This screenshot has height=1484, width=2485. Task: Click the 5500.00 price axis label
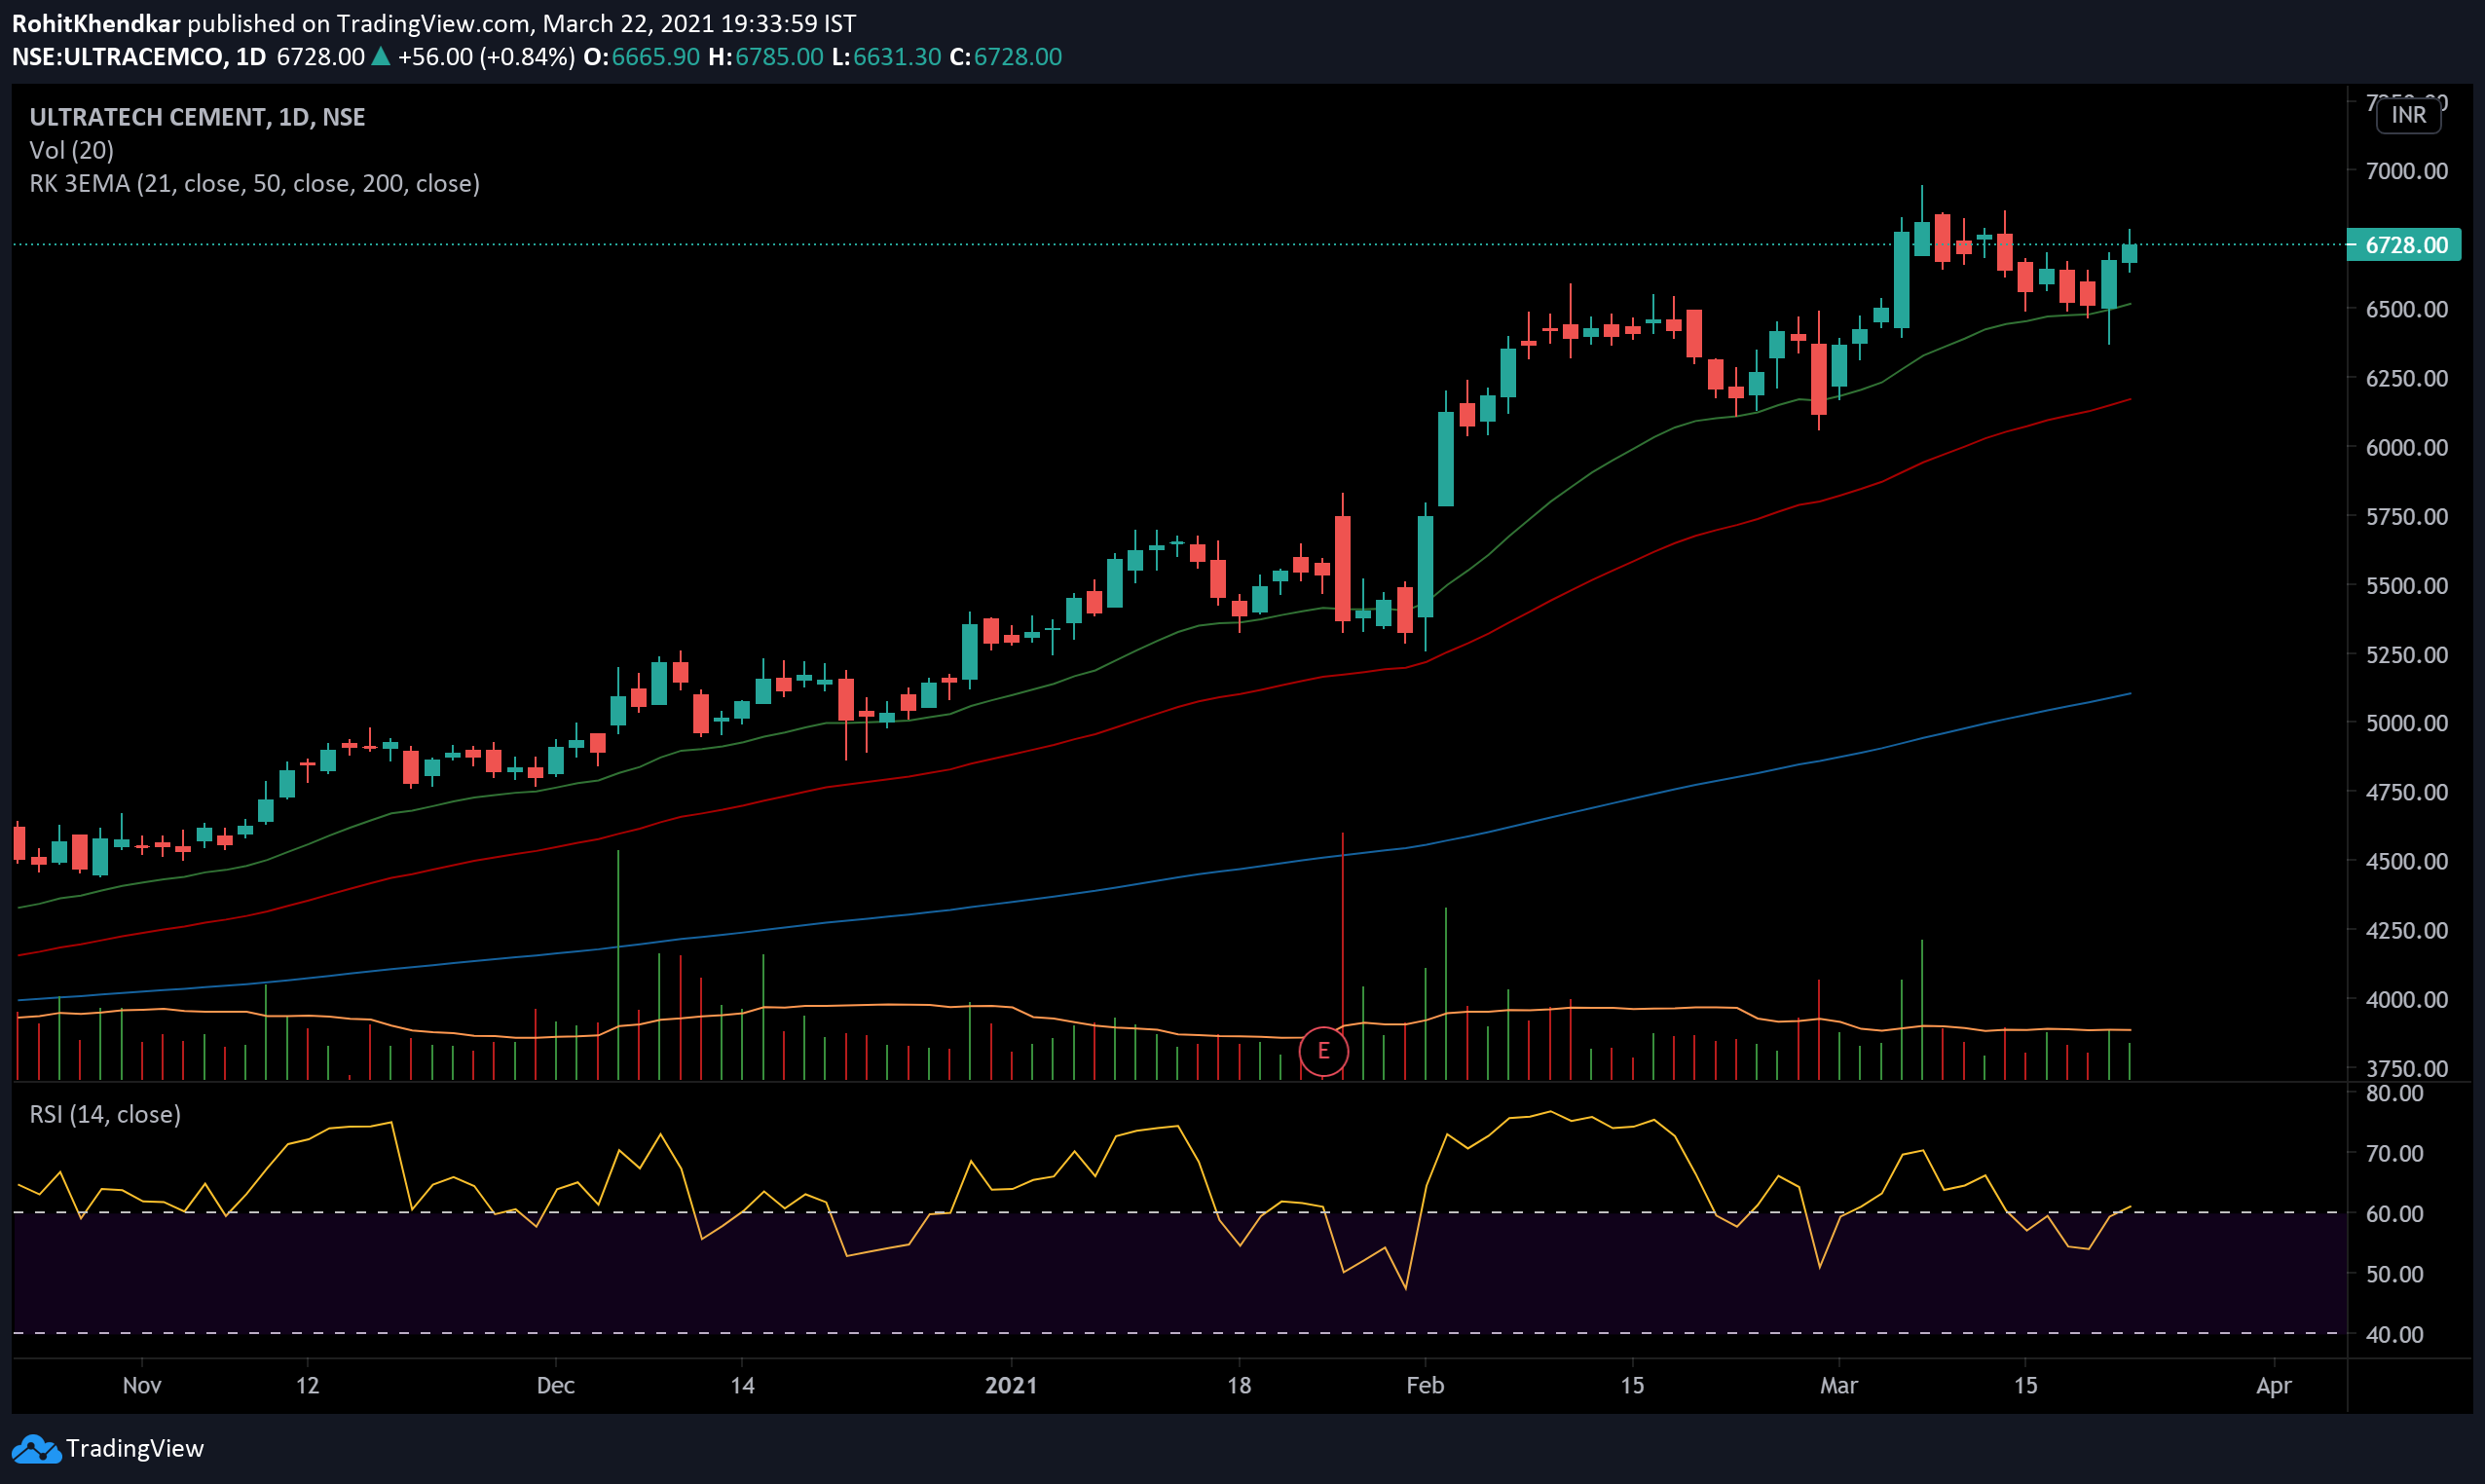click(x=2406, y=585)
